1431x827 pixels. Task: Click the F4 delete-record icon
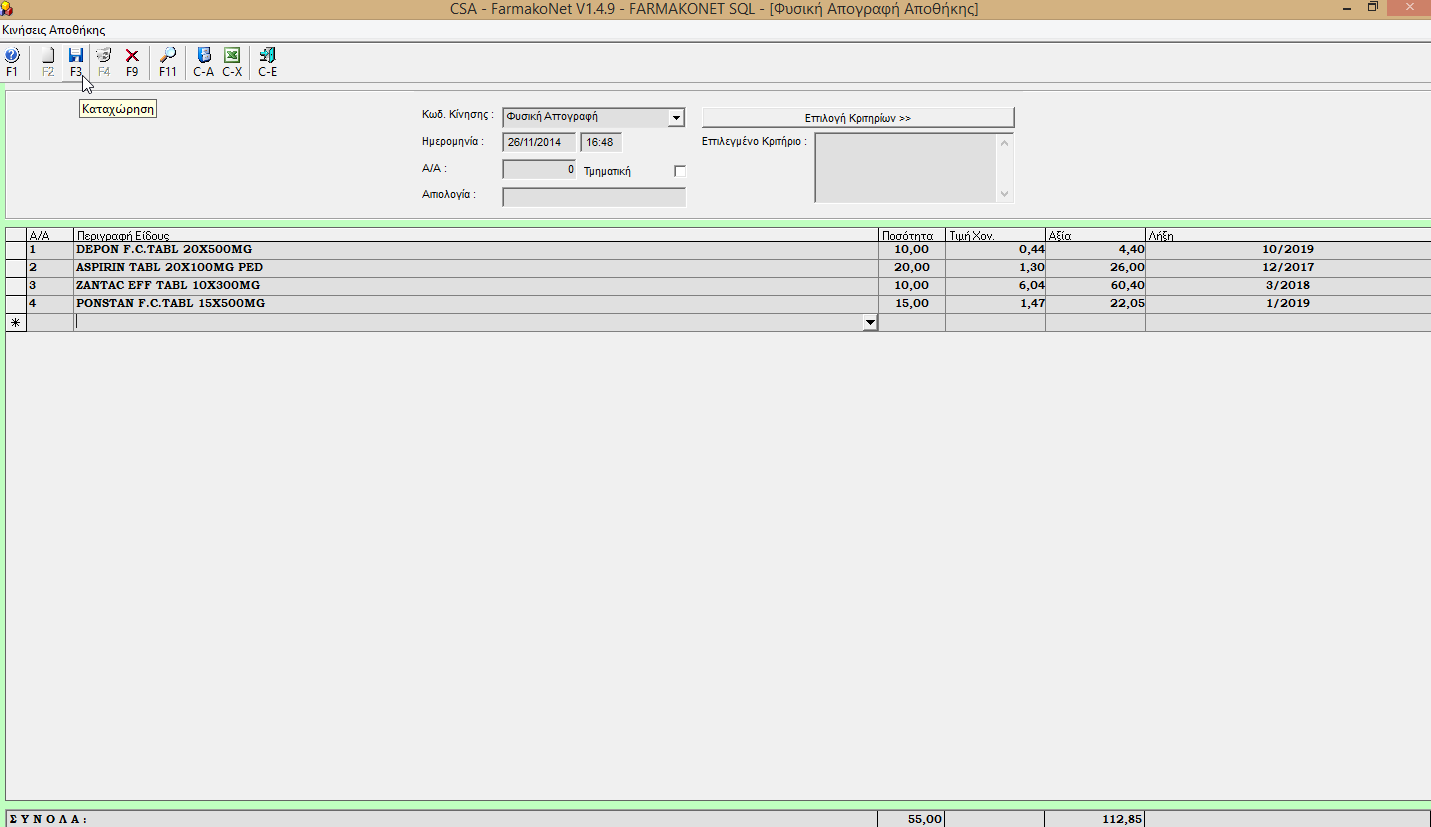click(104, 62)
